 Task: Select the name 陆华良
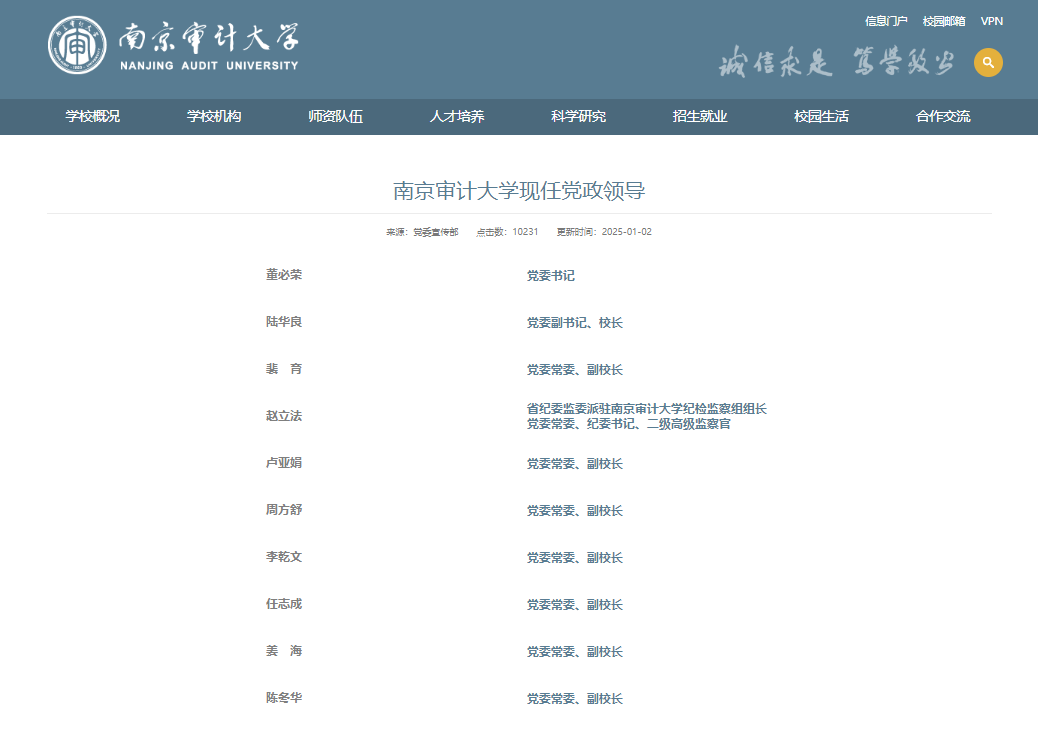[x=284, y=322]
